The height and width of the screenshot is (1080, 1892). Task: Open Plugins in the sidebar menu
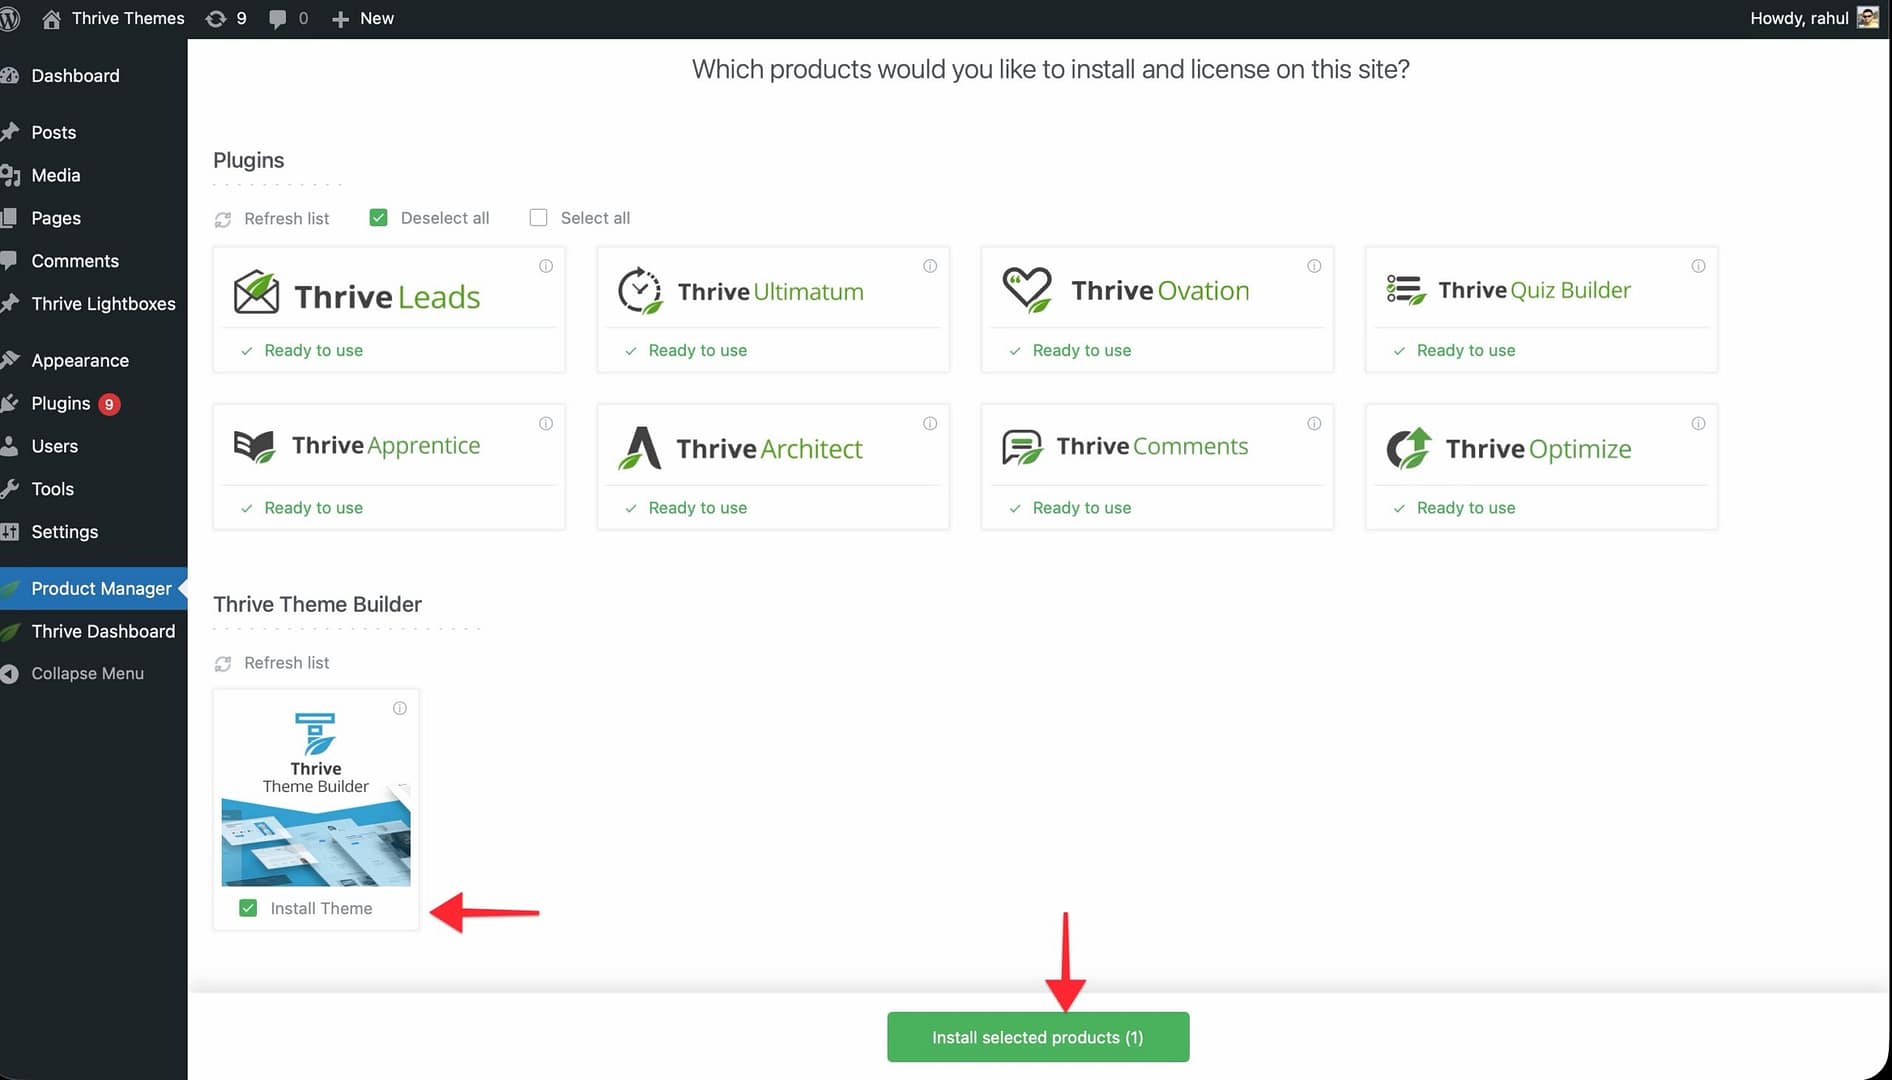pos(61,403)
